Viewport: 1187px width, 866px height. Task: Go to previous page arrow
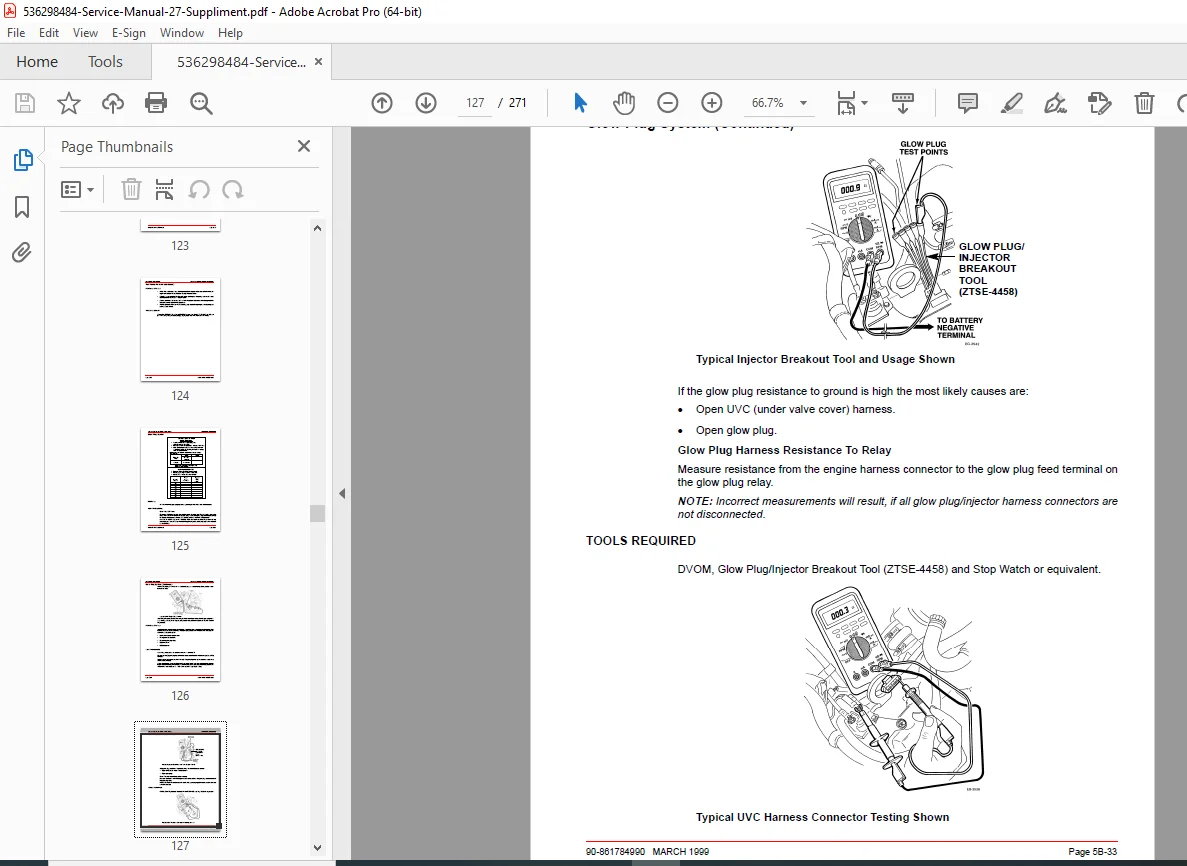[x=382, y=103]
